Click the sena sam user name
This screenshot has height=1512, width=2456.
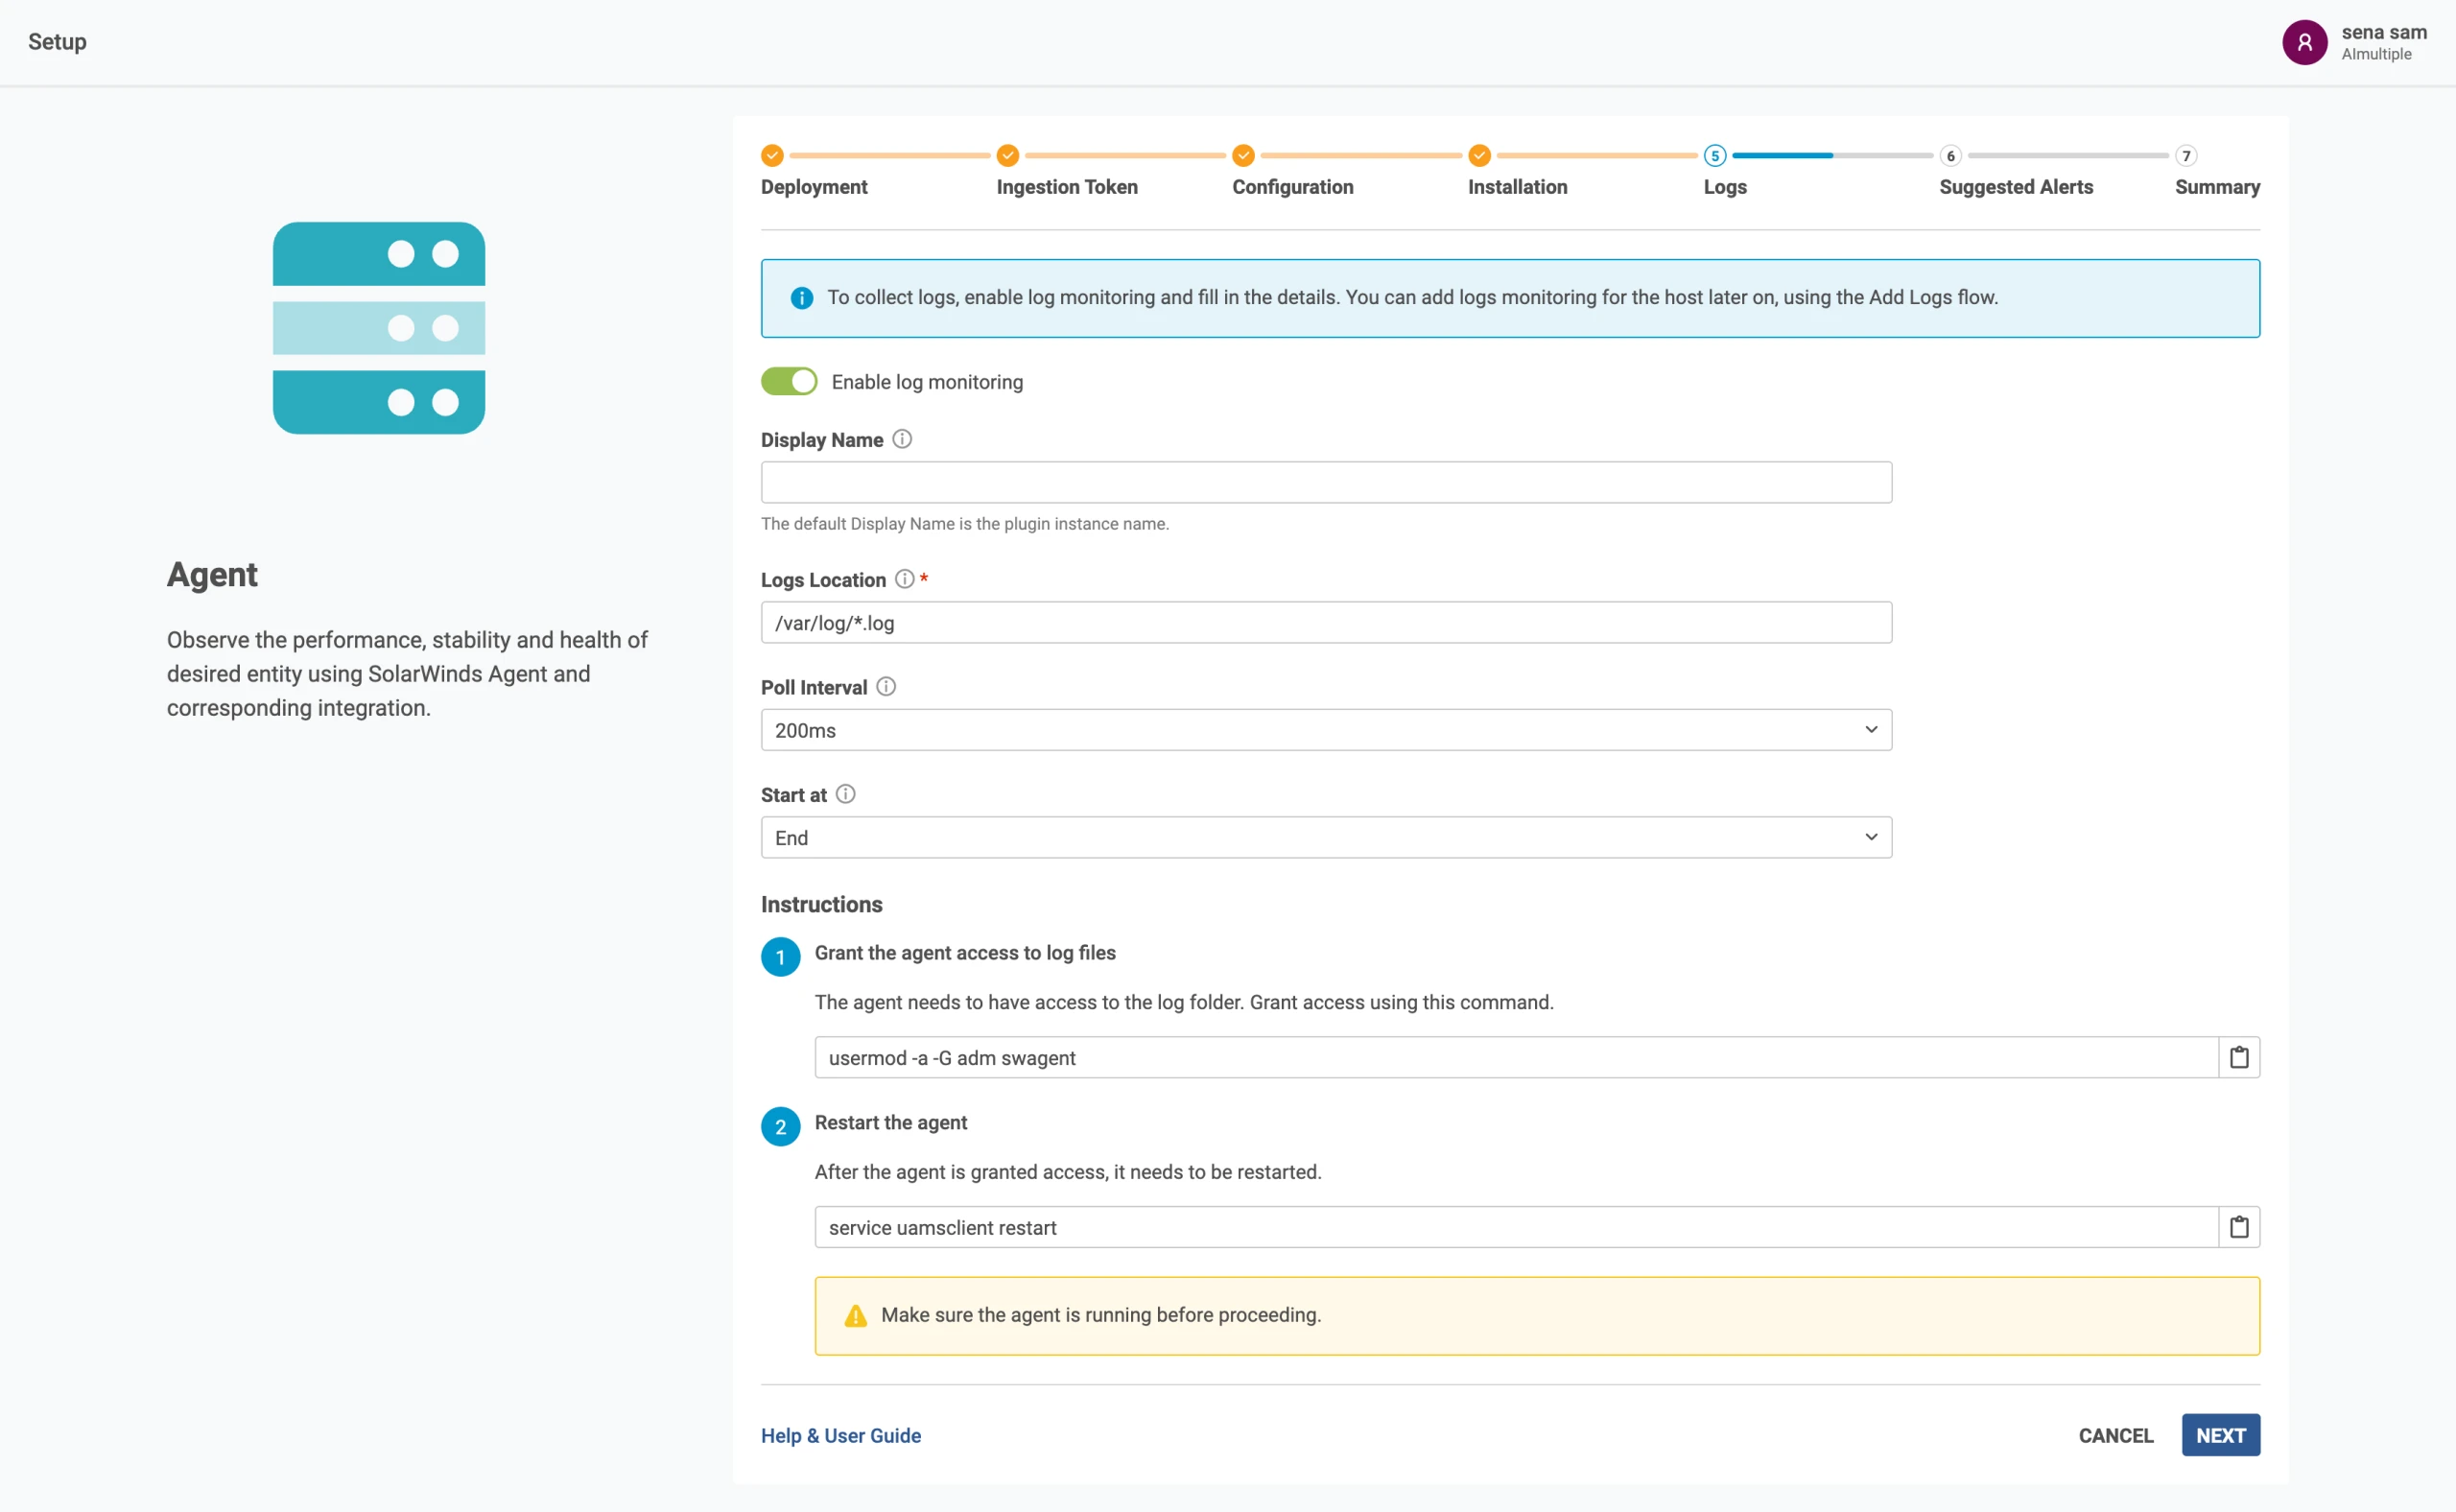click(2384, 32)
